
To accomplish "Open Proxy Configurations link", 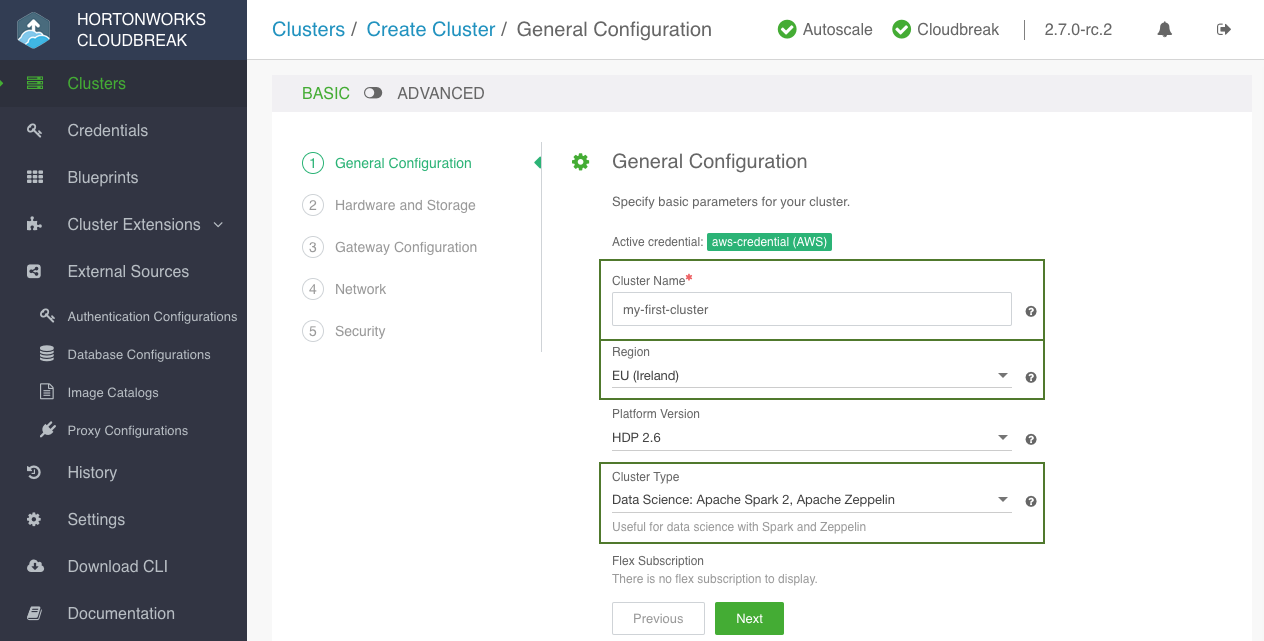I will 128,430.
